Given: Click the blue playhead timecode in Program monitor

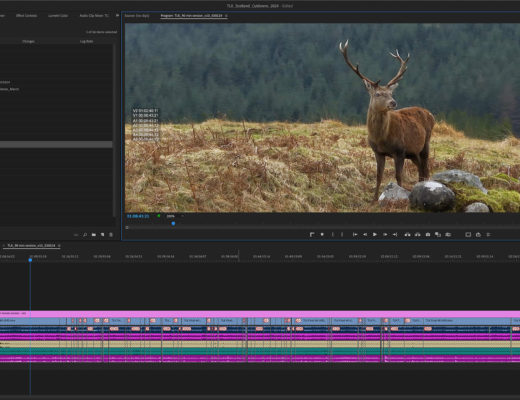Looking at the screenshot, I should coord(138,216).
